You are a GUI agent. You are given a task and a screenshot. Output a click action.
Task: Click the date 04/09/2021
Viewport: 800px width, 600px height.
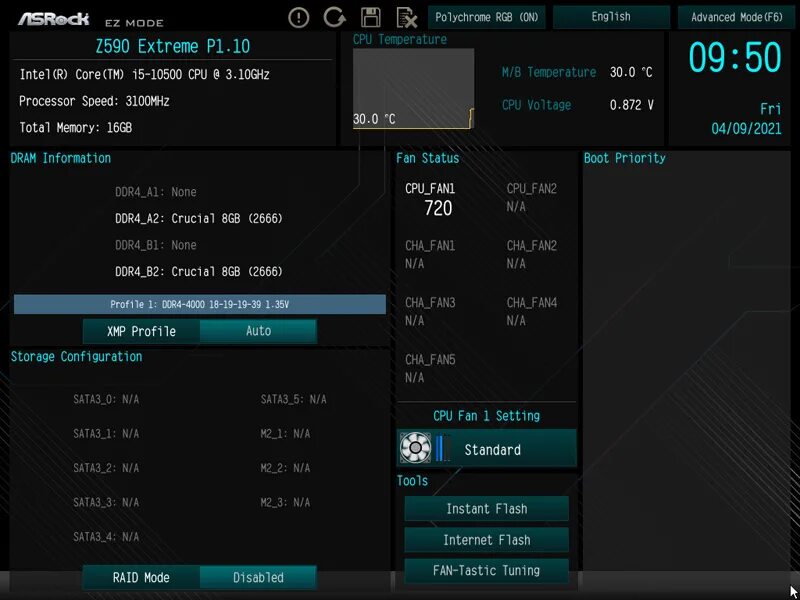pyautogui.click(x=746, y=129)
